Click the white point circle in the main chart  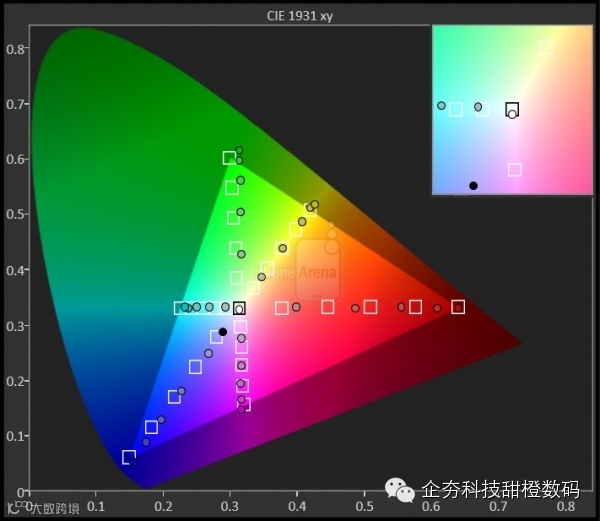(x=240, y=309)
